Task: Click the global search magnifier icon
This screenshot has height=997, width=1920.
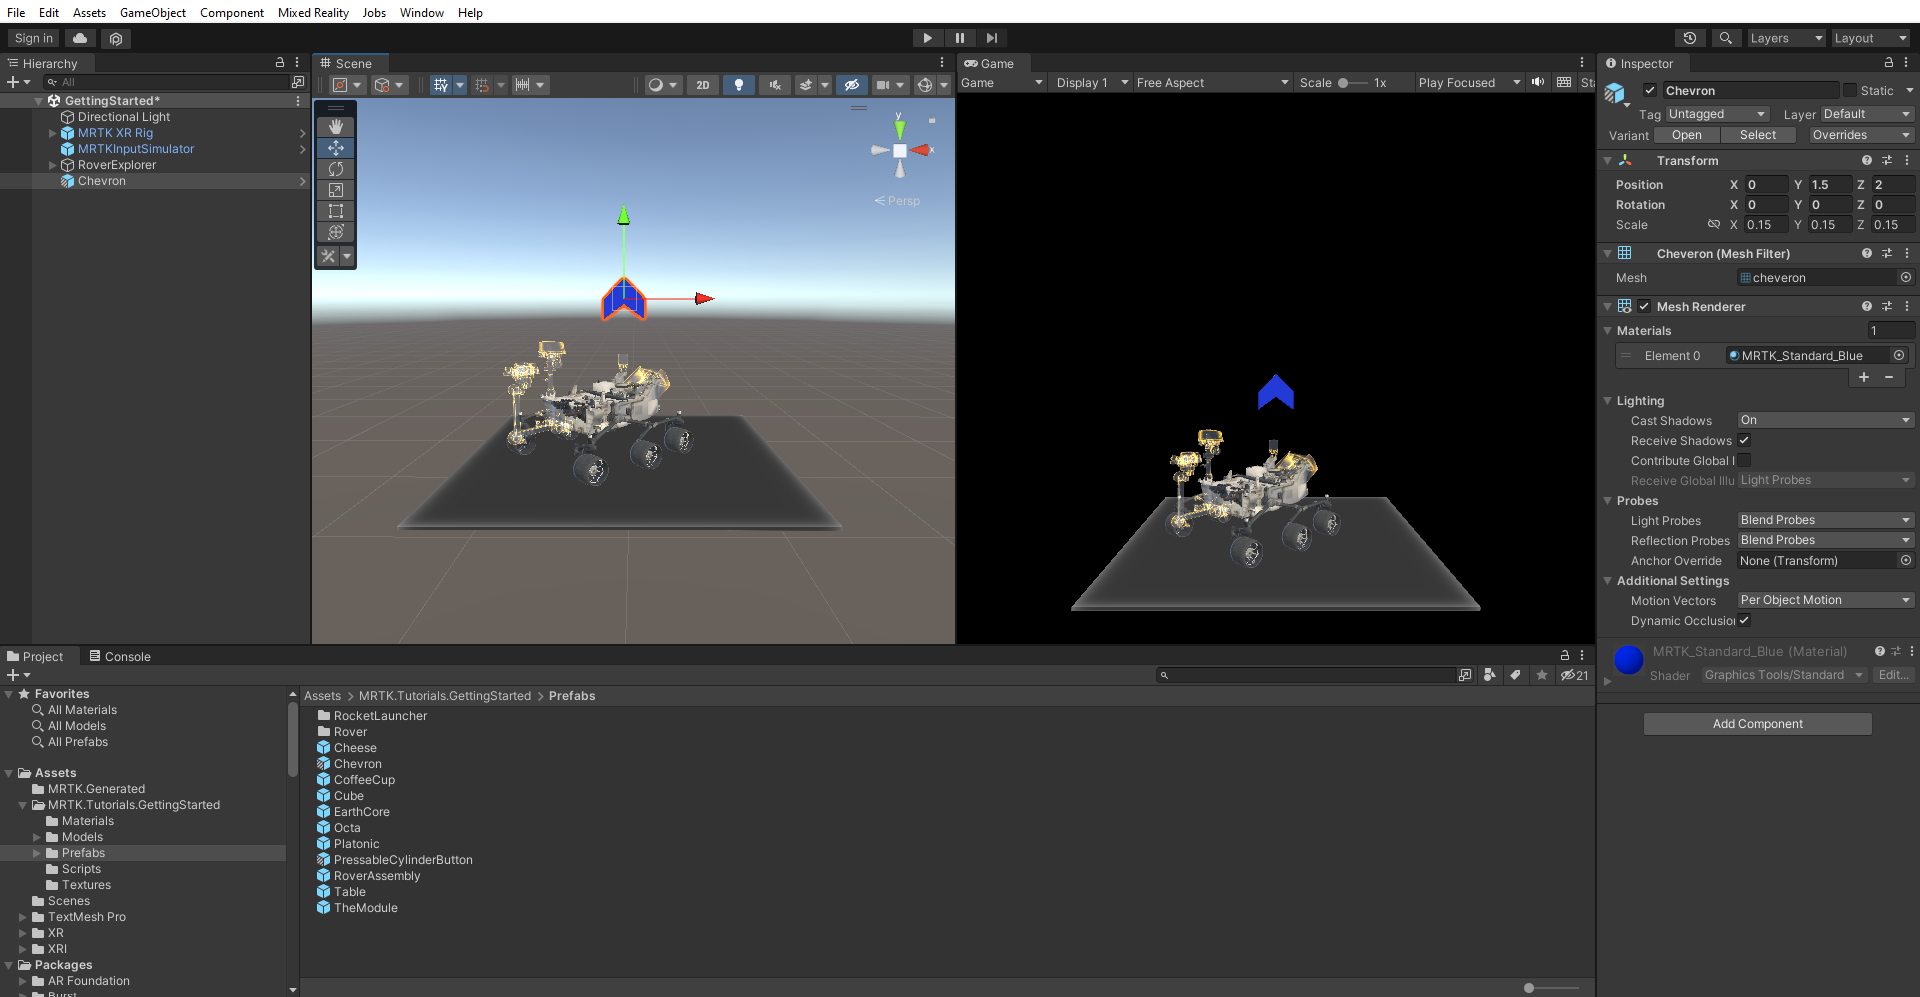Action: pyautogui.click(x=1725, y=38)
